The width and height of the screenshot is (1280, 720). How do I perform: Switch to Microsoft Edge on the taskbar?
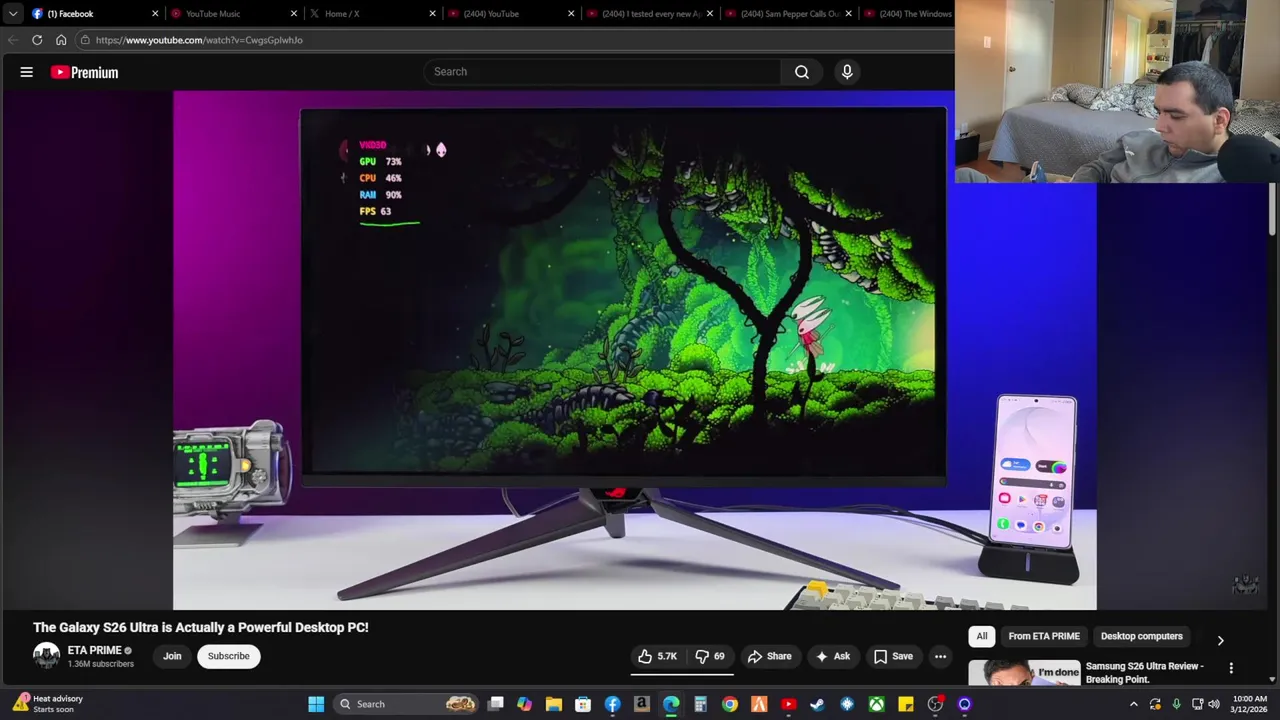click(x=671, y=704)
